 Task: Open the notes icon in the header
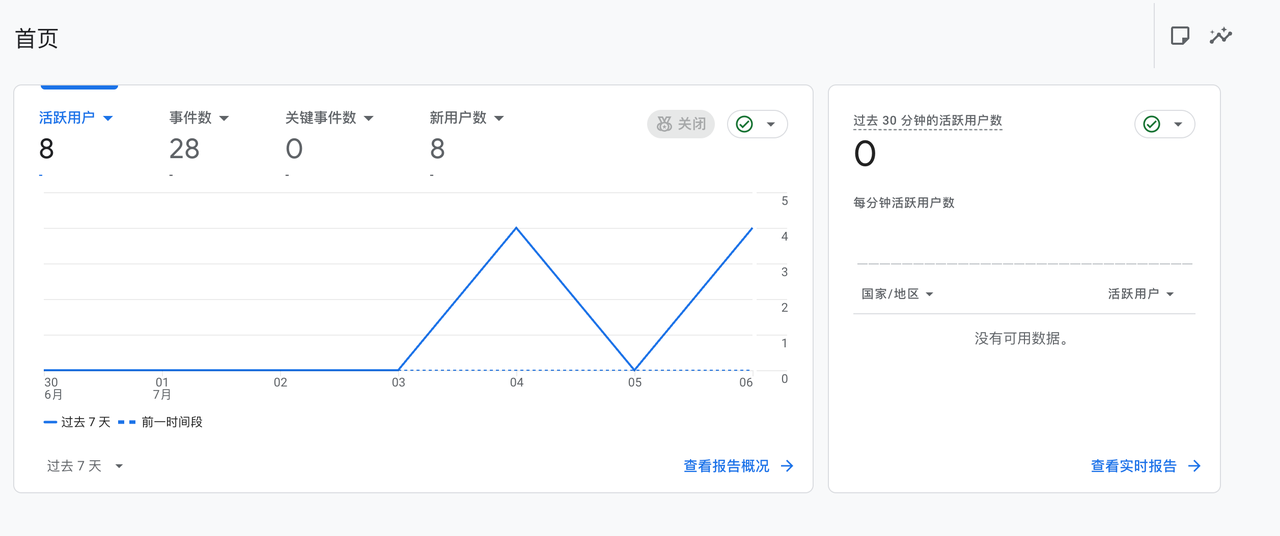1180,36
